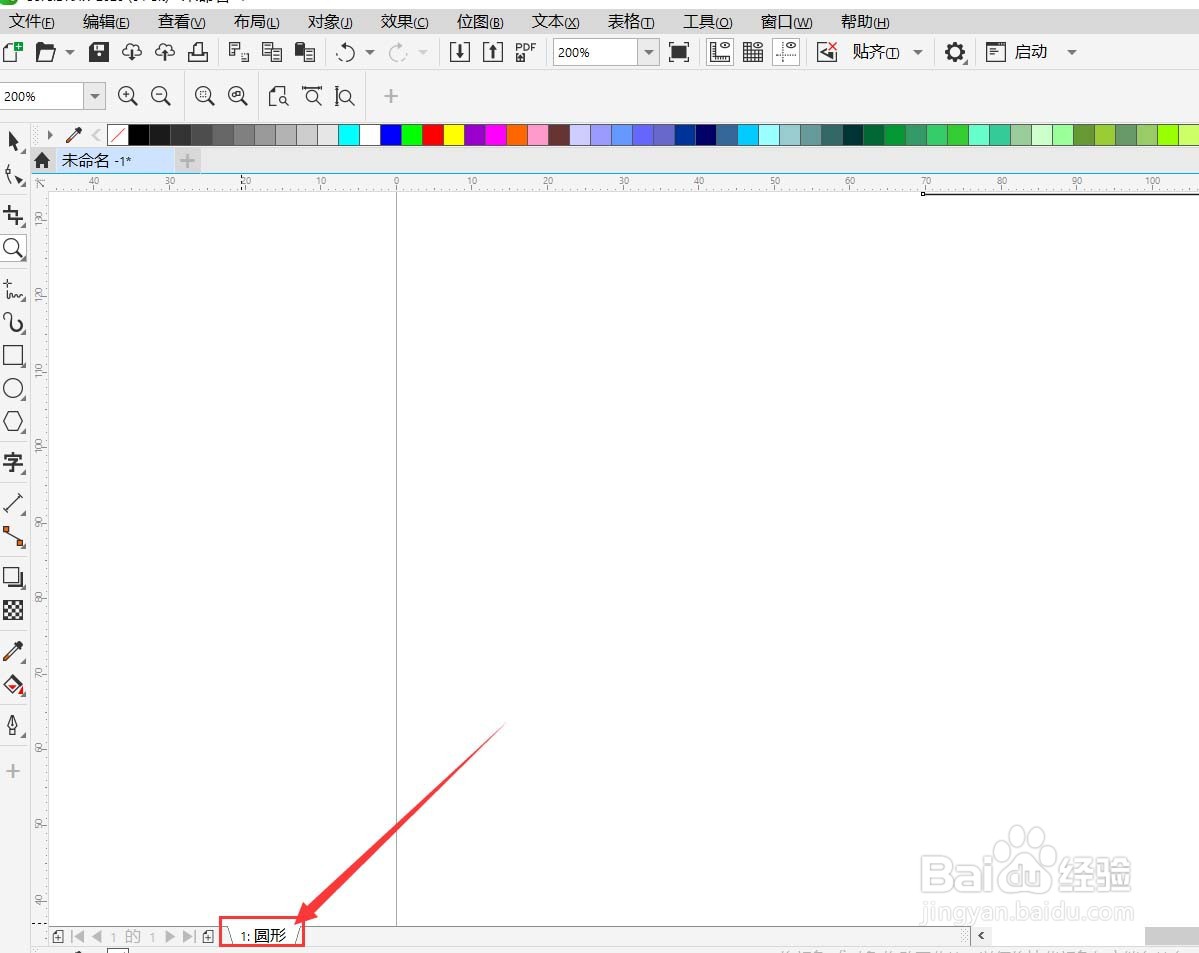Select the Dimension line tool
Viewport: 1199px width, 953px height.
coord(14,503)
